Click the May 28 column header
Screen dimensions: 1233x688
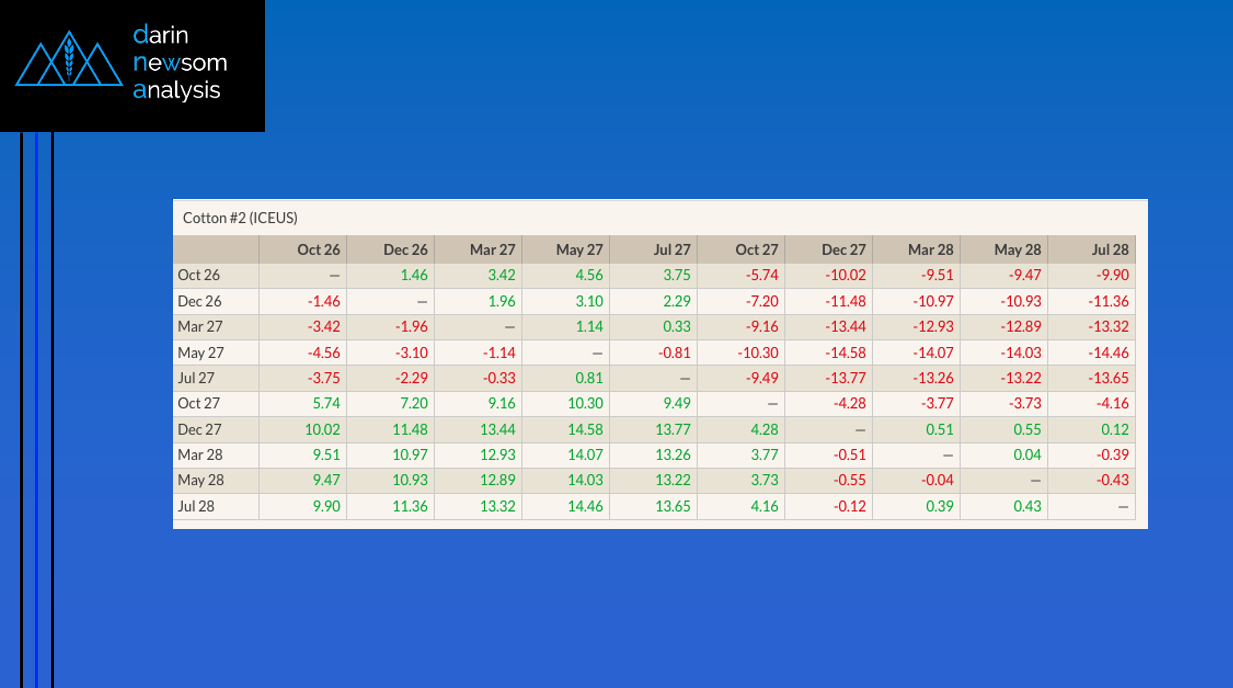click(x=1018, y=249)
